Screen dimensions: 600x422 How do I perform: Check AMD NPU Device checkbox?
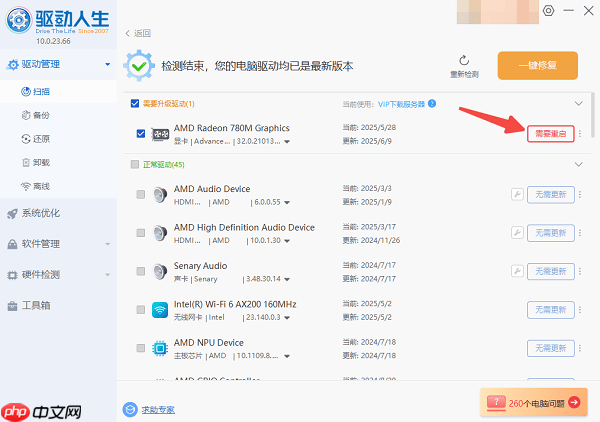141,348
